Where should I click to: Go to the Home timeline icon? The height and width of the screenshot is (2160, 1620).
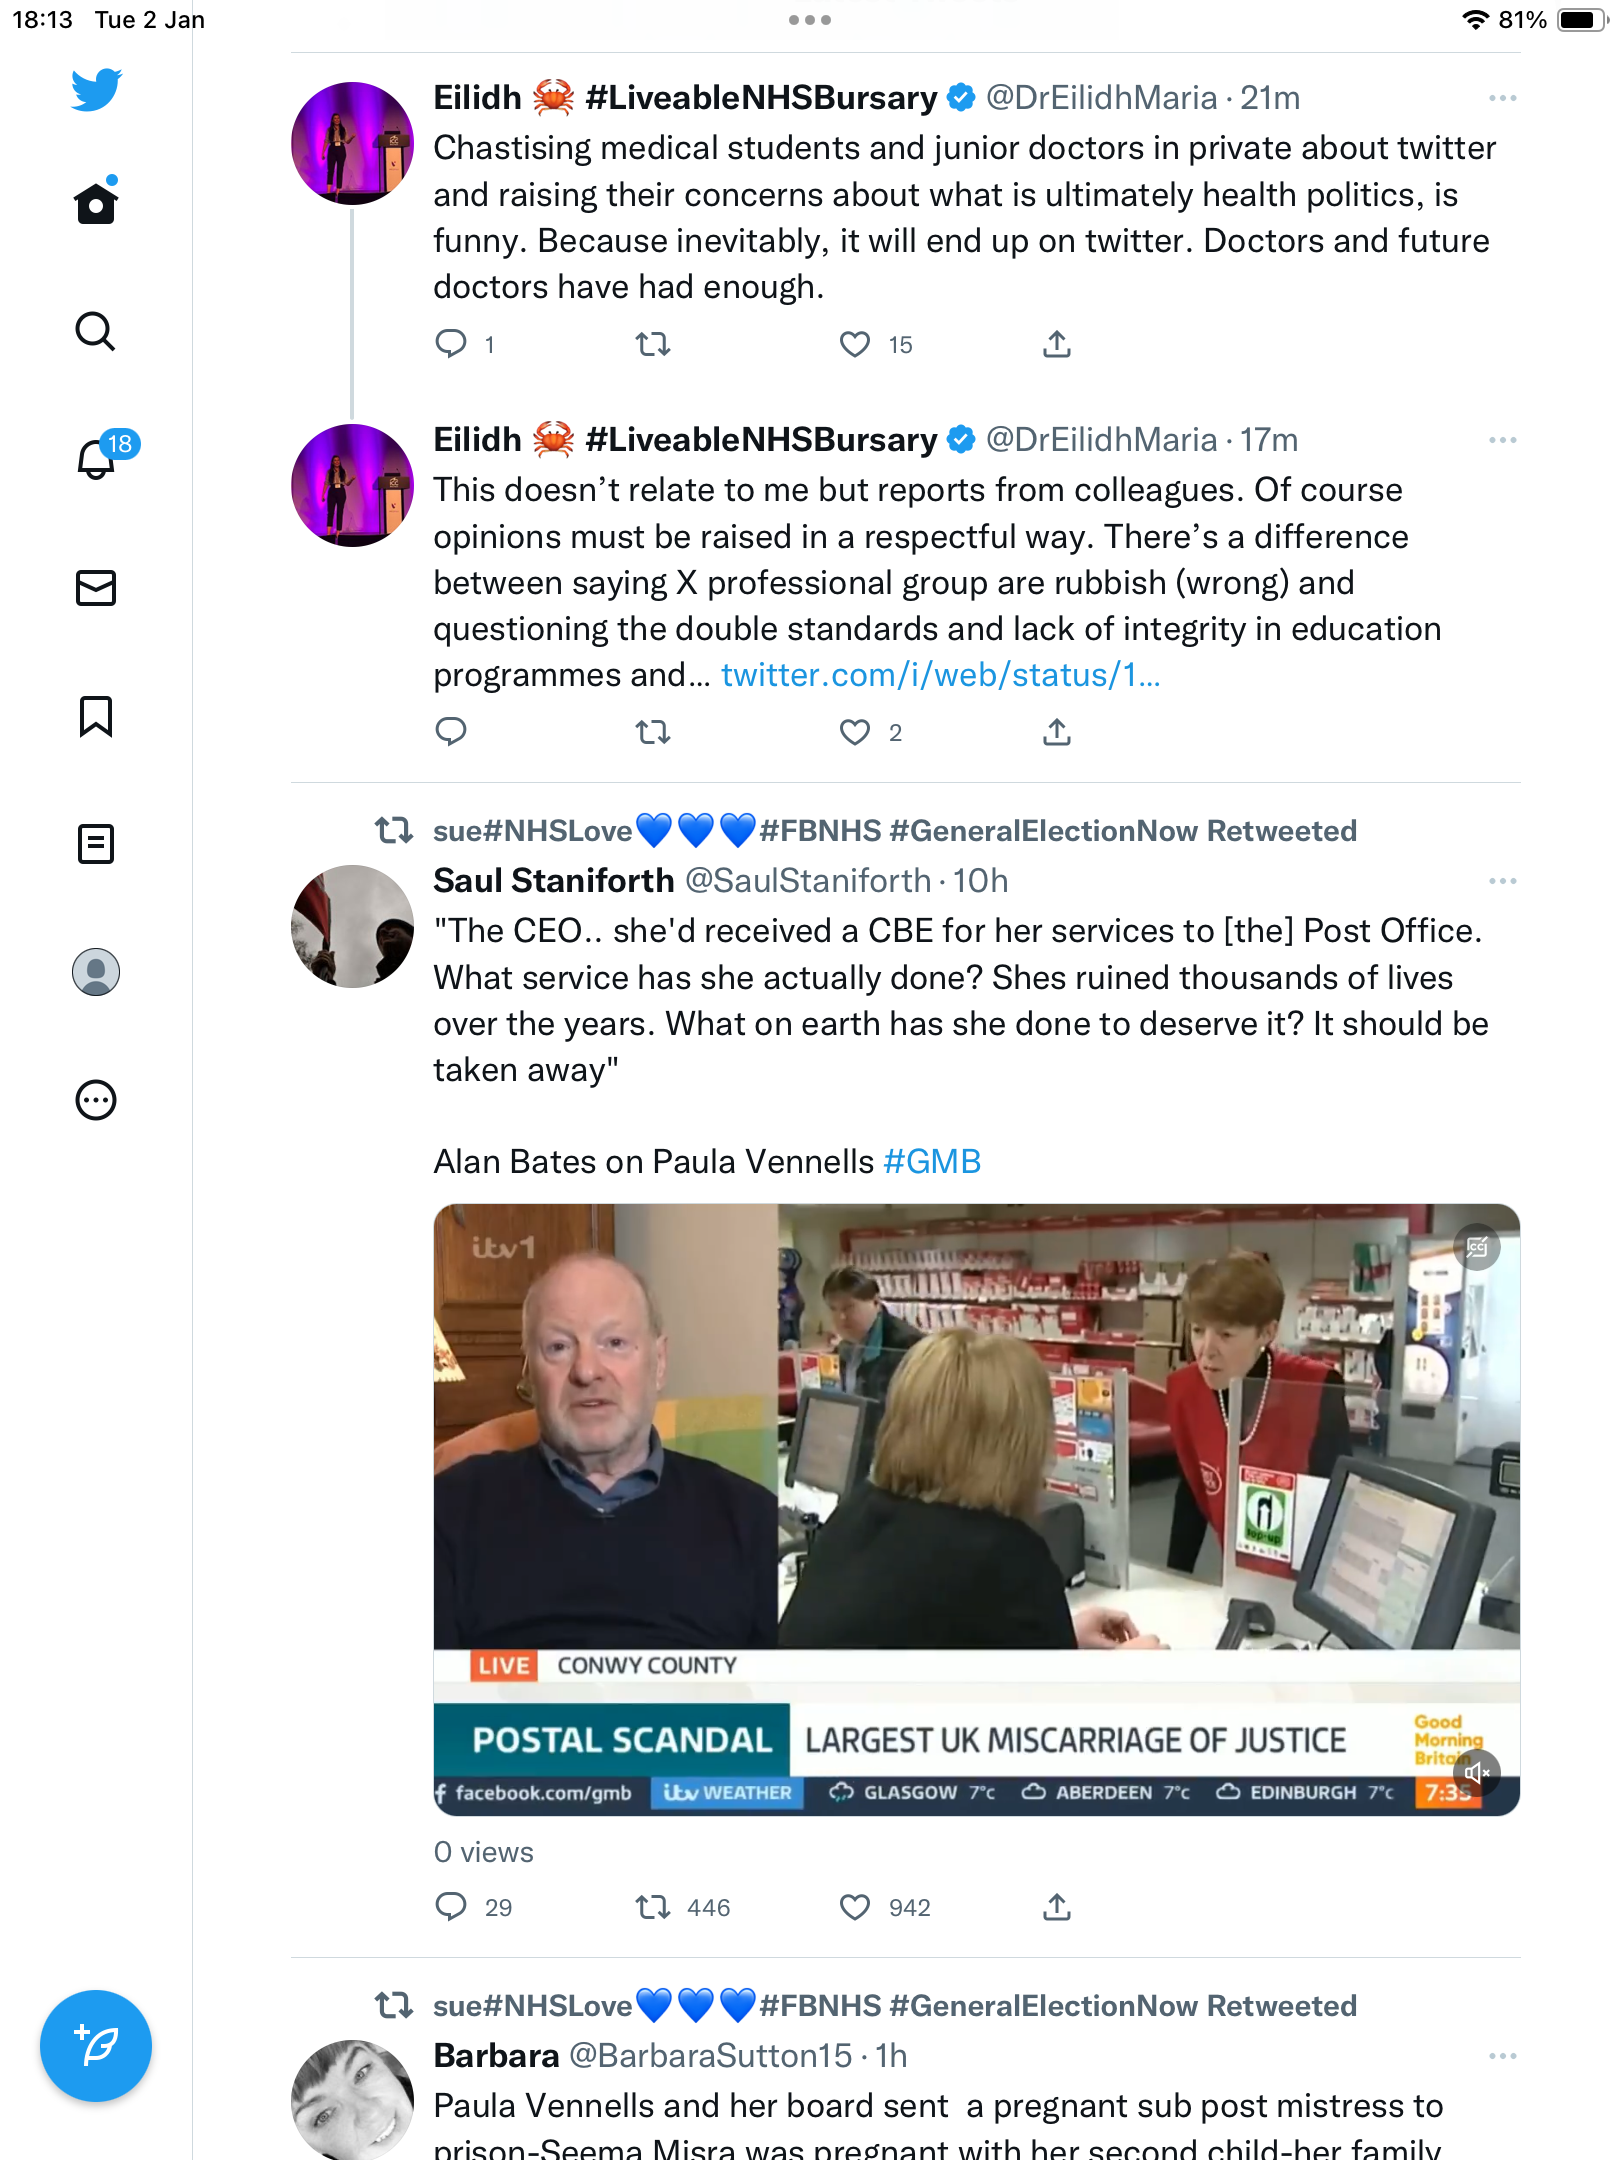click(x=96, y=203)
